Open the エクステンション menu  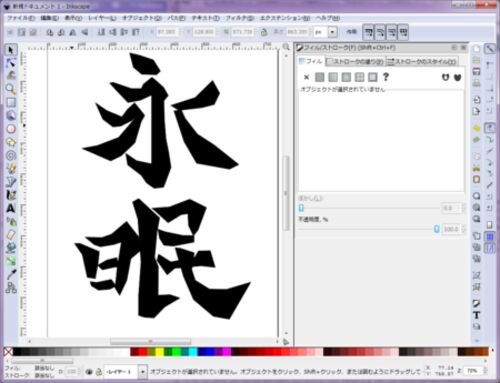(285, 18)
